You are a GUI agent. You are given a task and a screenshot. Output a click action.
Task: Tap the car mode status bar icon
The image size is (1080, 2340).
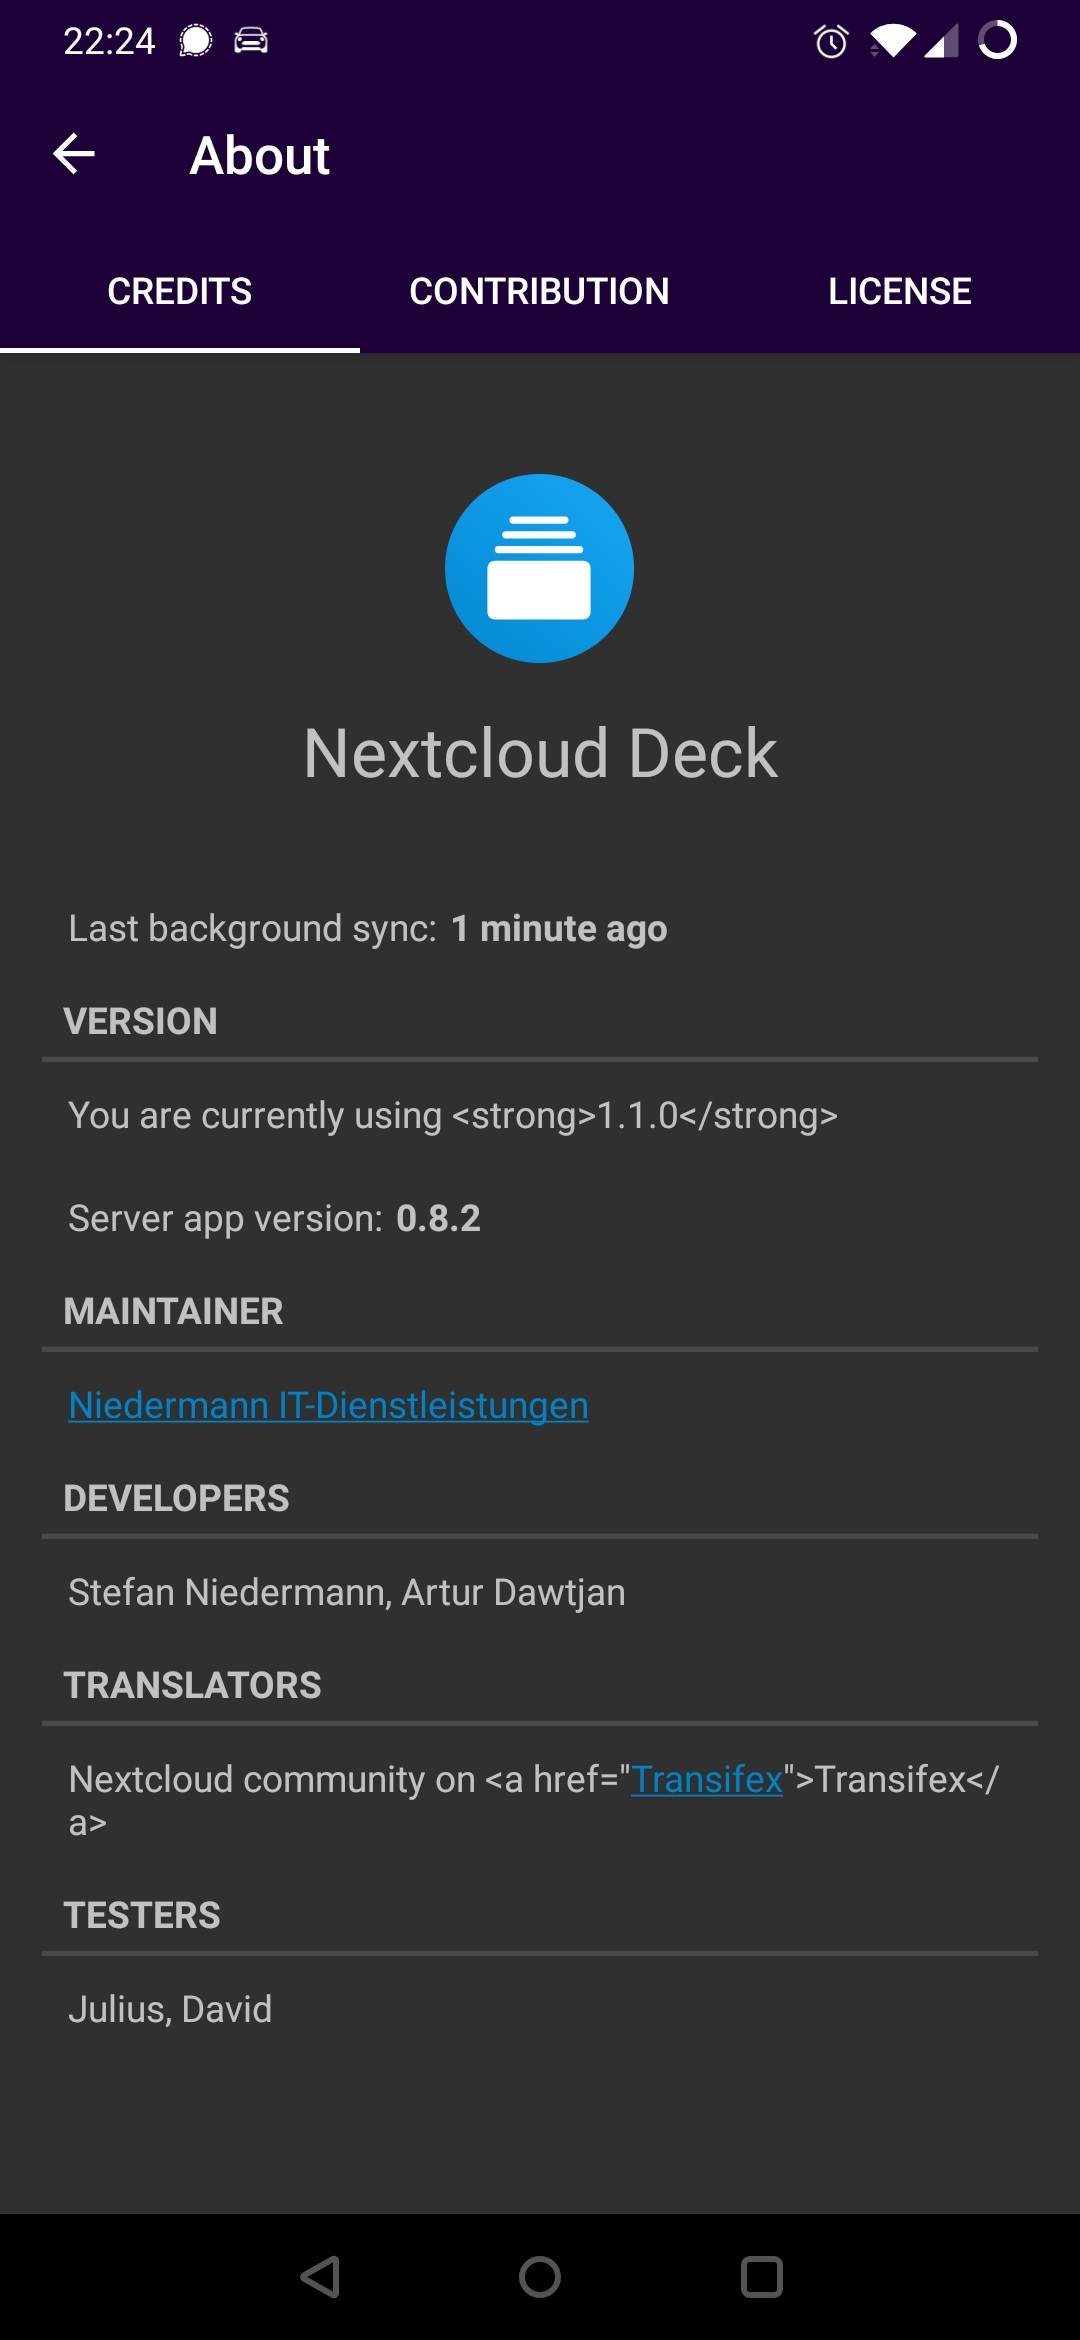251,41
